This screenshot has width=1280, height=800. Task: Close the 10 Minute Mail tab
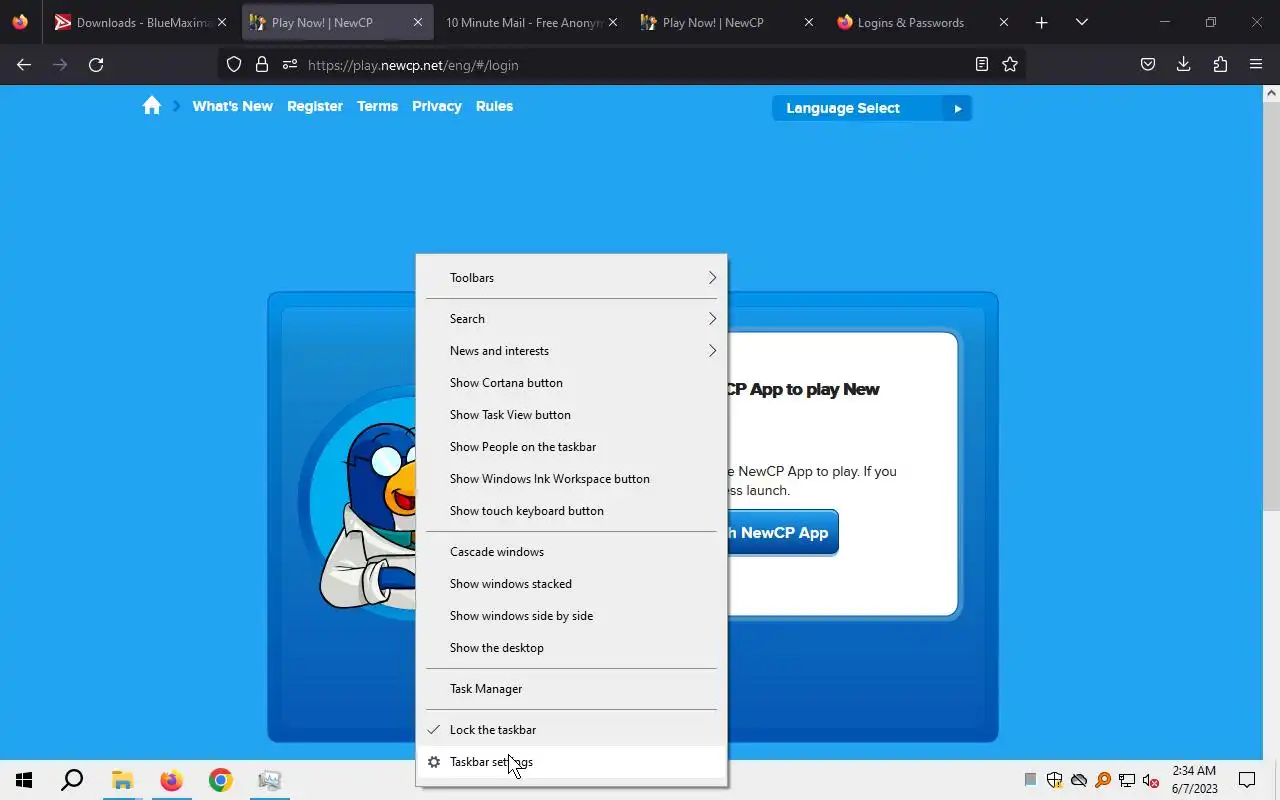(613, 22)
